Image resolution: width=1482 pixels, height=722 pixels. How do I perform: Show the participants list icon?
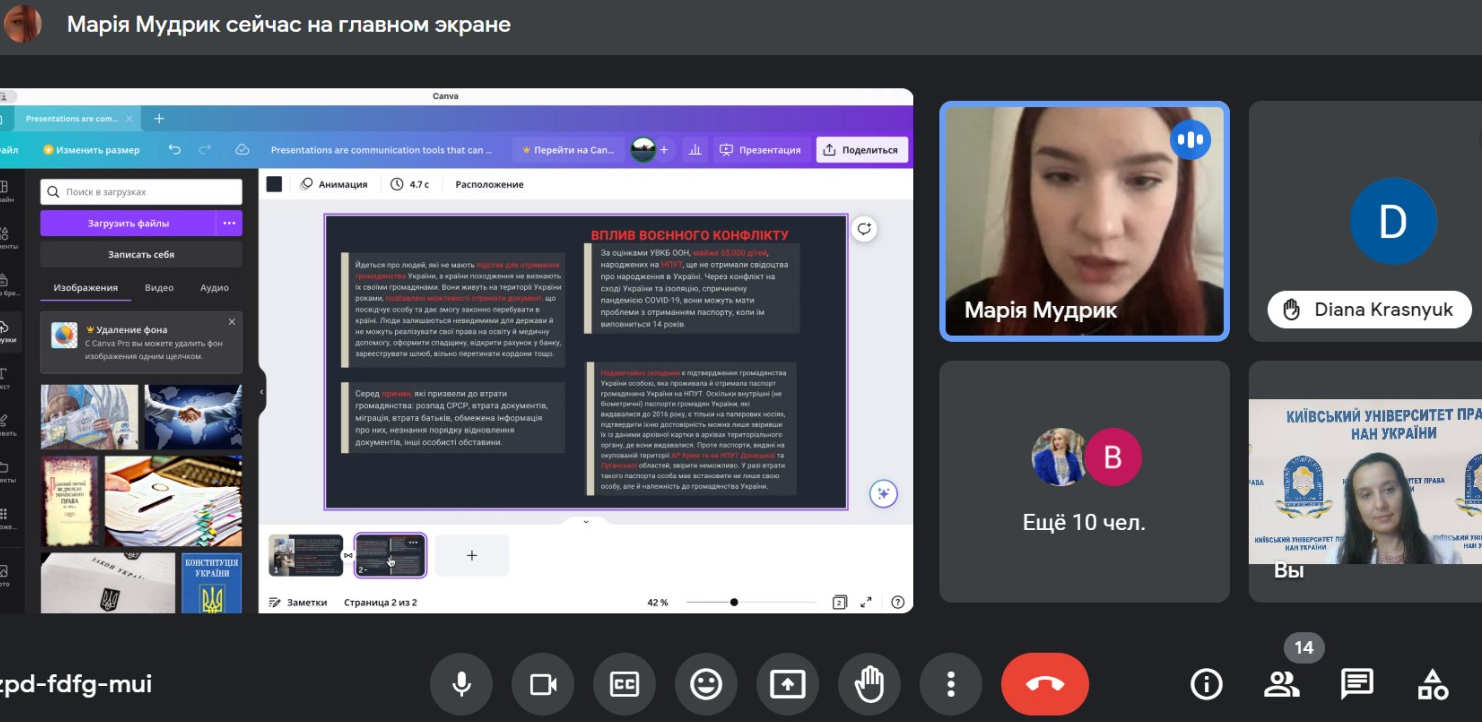tap(1281, 684)
